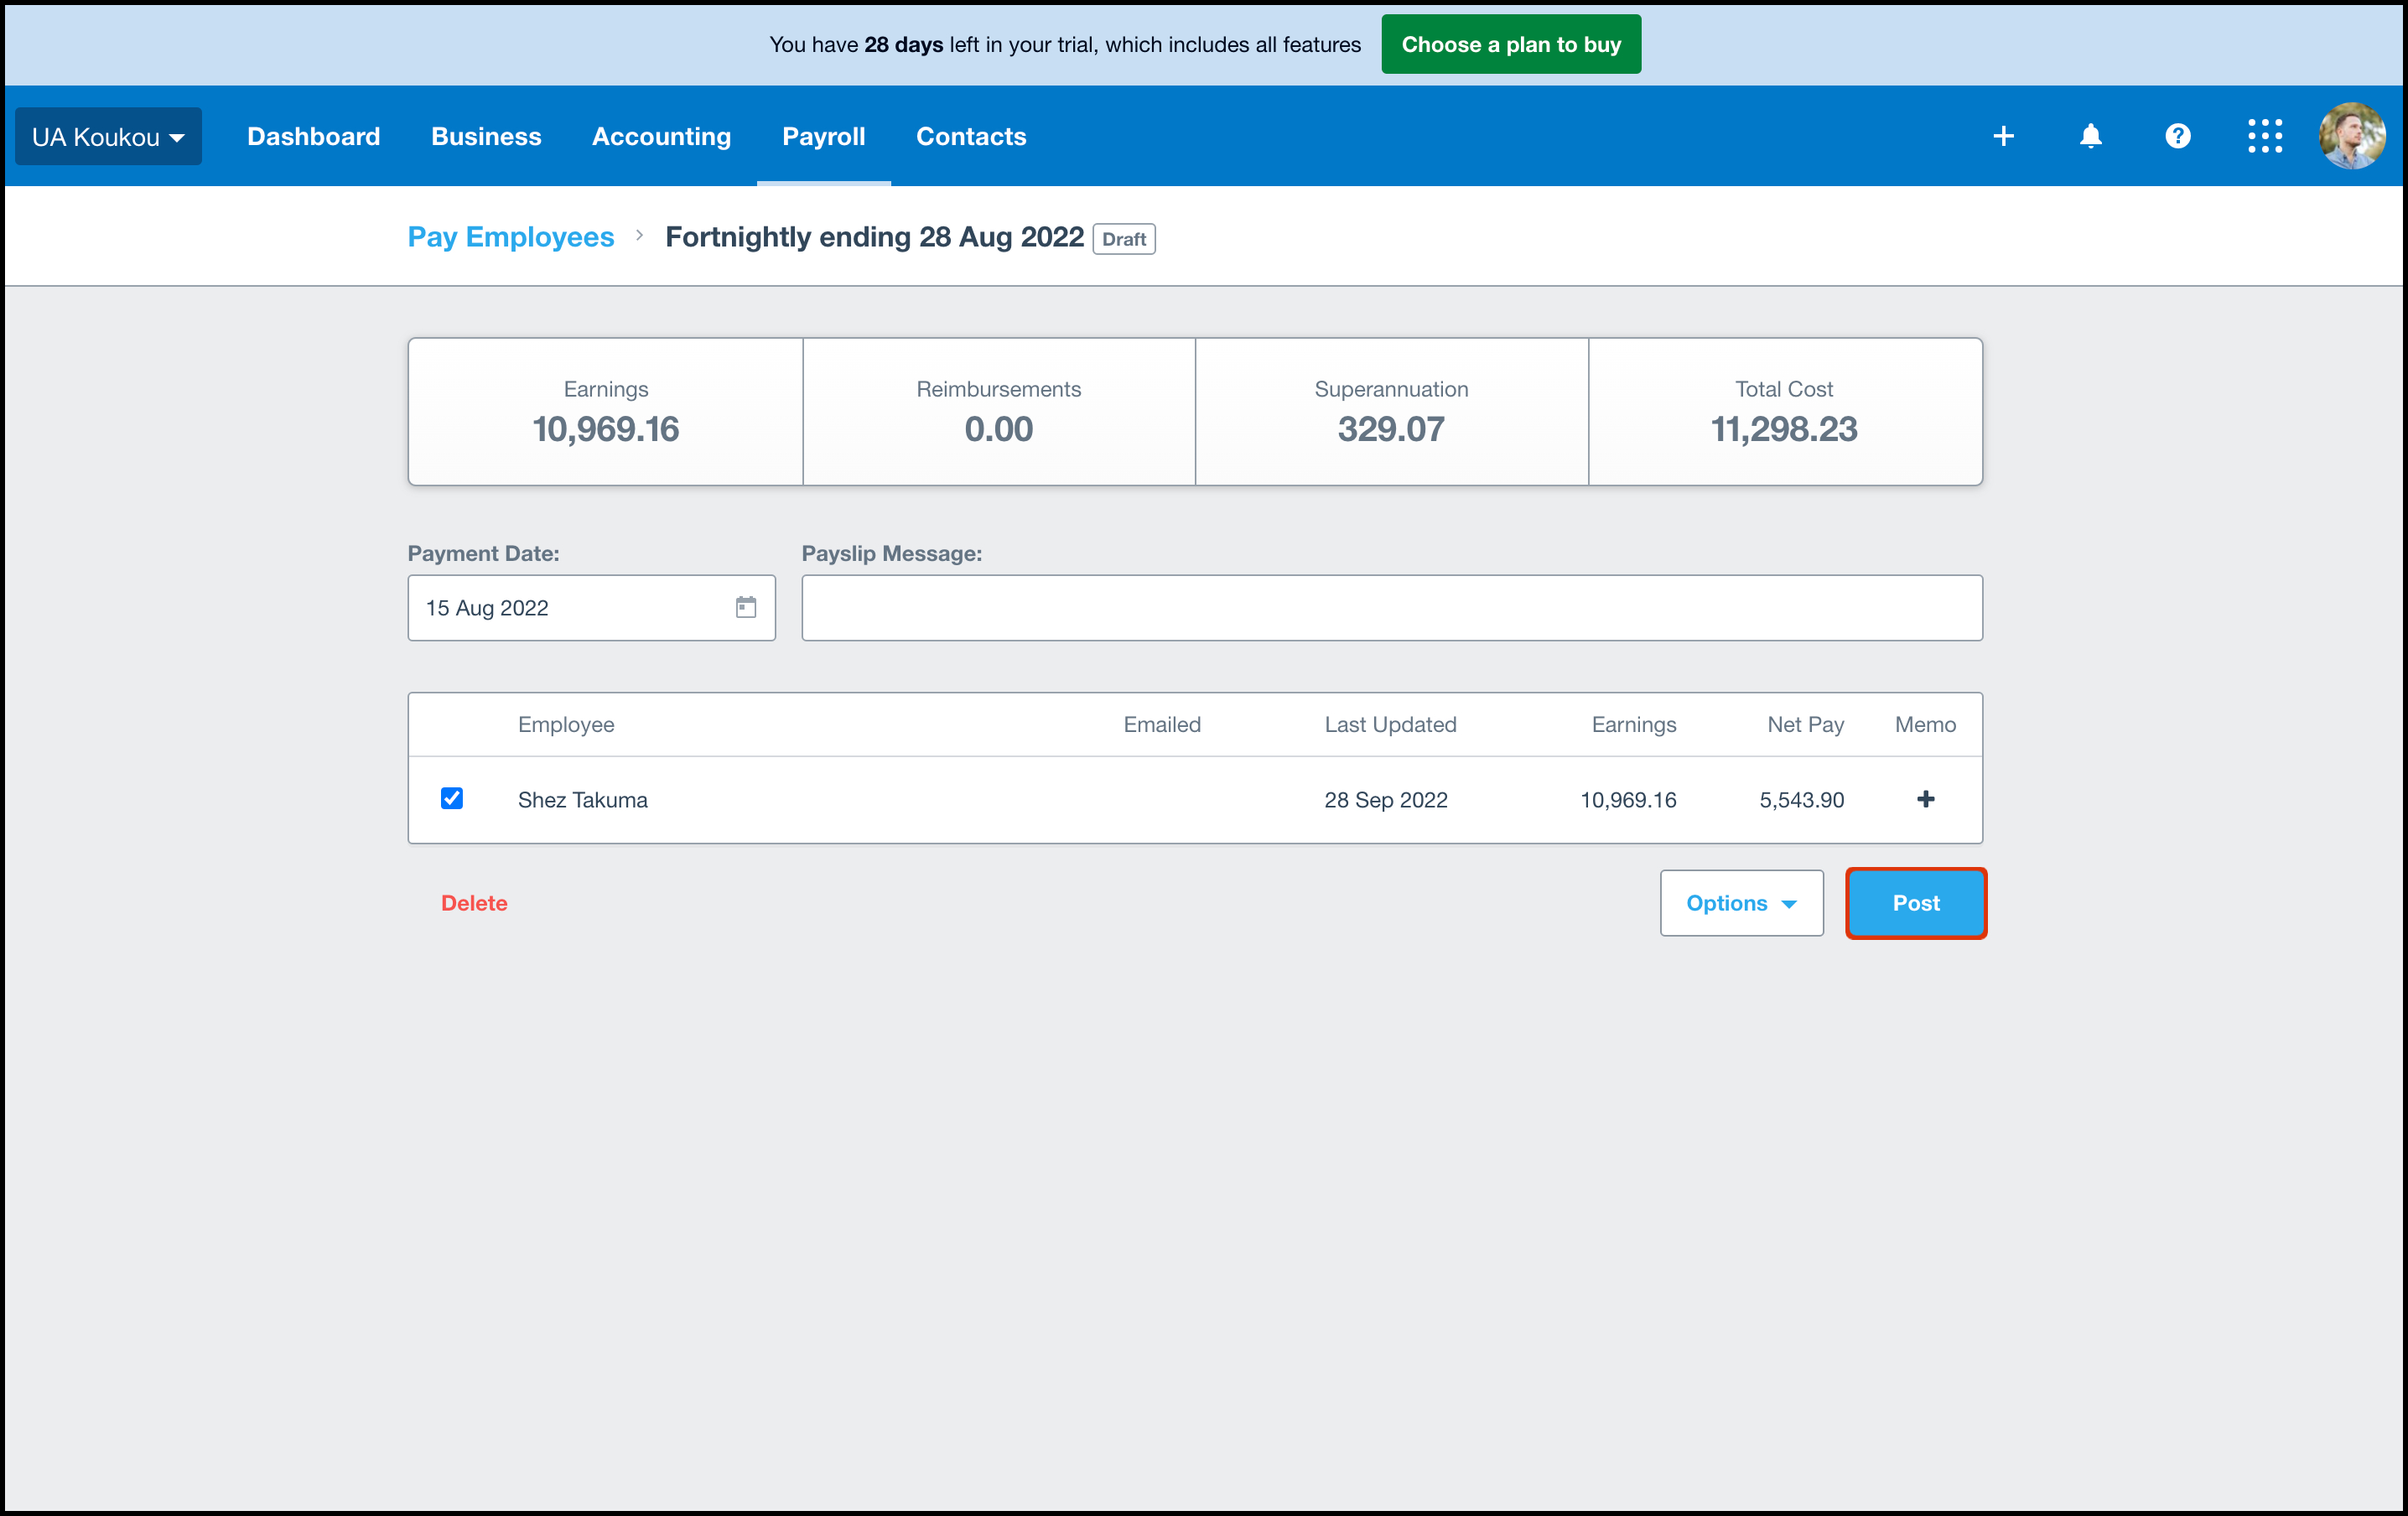The height and width of the screenshot is (1516, 2408).
Task: Open the app launcher grid icon
Action: click(2264, 136)
